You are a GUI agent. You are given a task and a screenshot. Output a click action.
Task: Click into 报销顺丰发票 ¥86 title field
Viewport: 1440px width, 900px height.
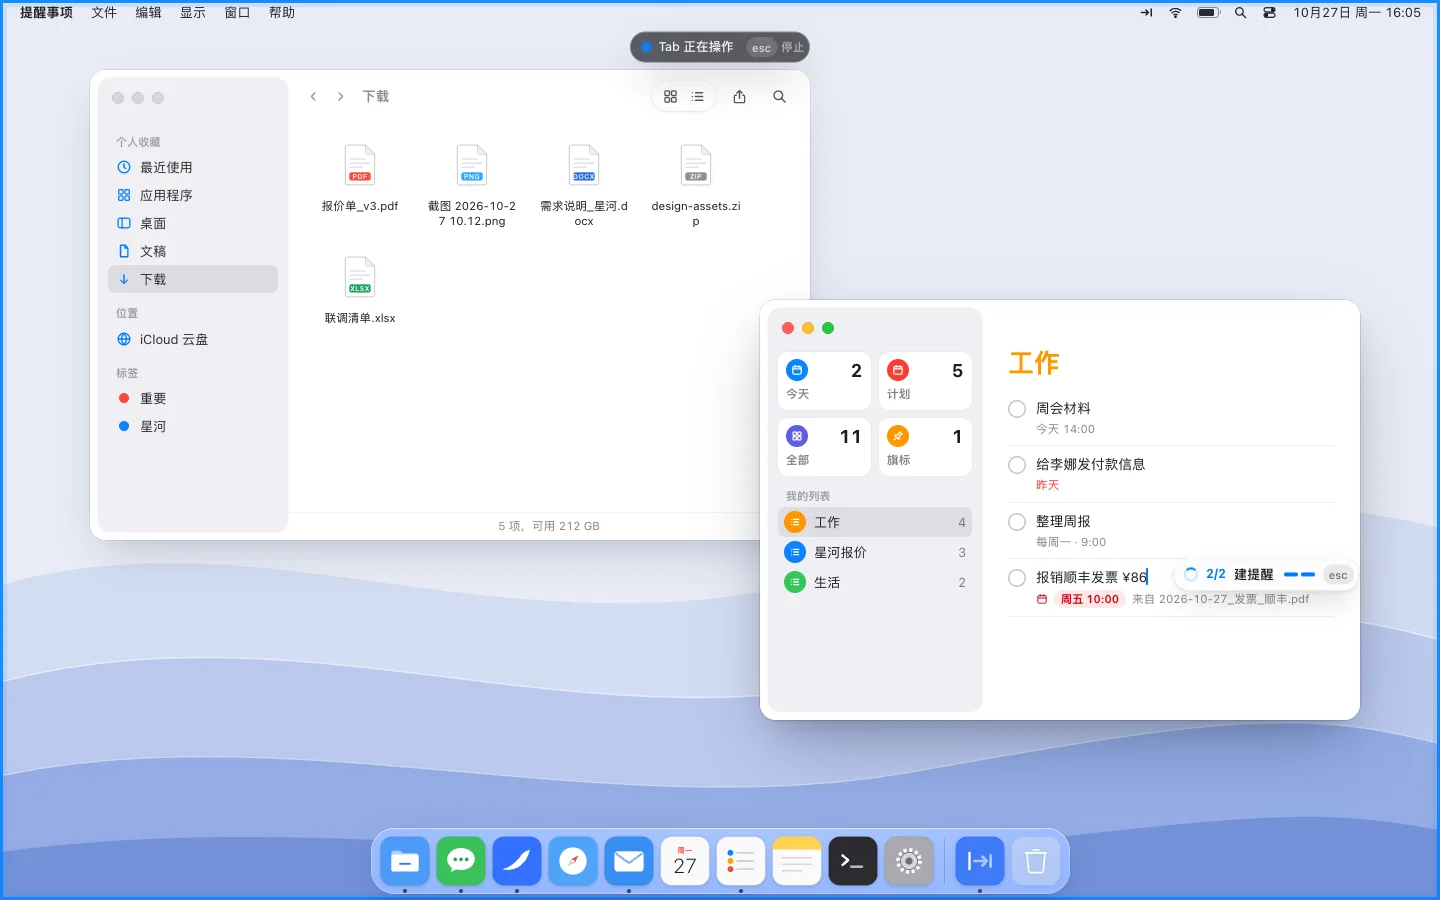click(1091, 577)
